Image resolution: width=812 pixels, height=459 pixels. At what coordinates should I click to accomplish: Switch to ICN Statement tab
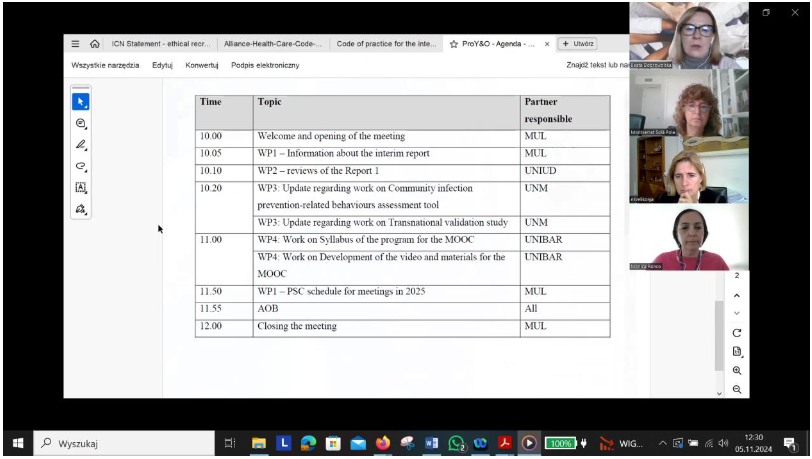[161, 44]
